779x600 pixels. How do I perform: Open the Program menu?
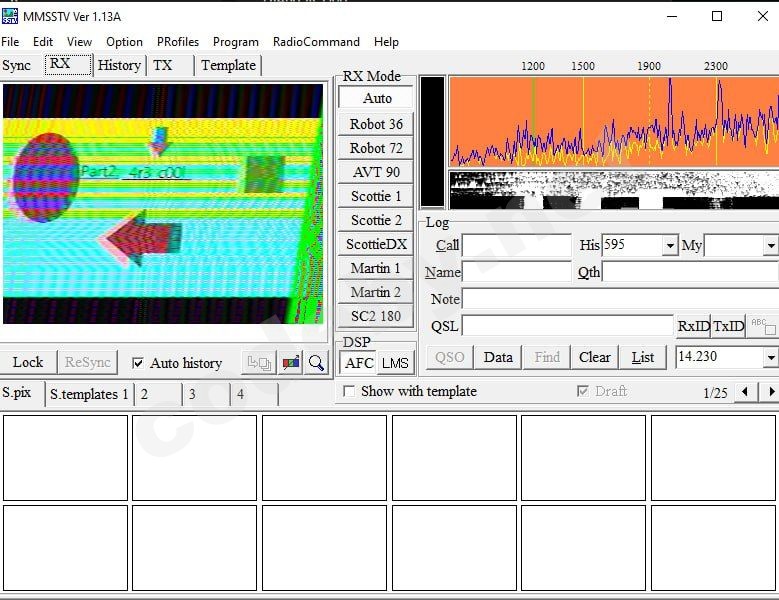pyautogui.click(x=235, y=42)
